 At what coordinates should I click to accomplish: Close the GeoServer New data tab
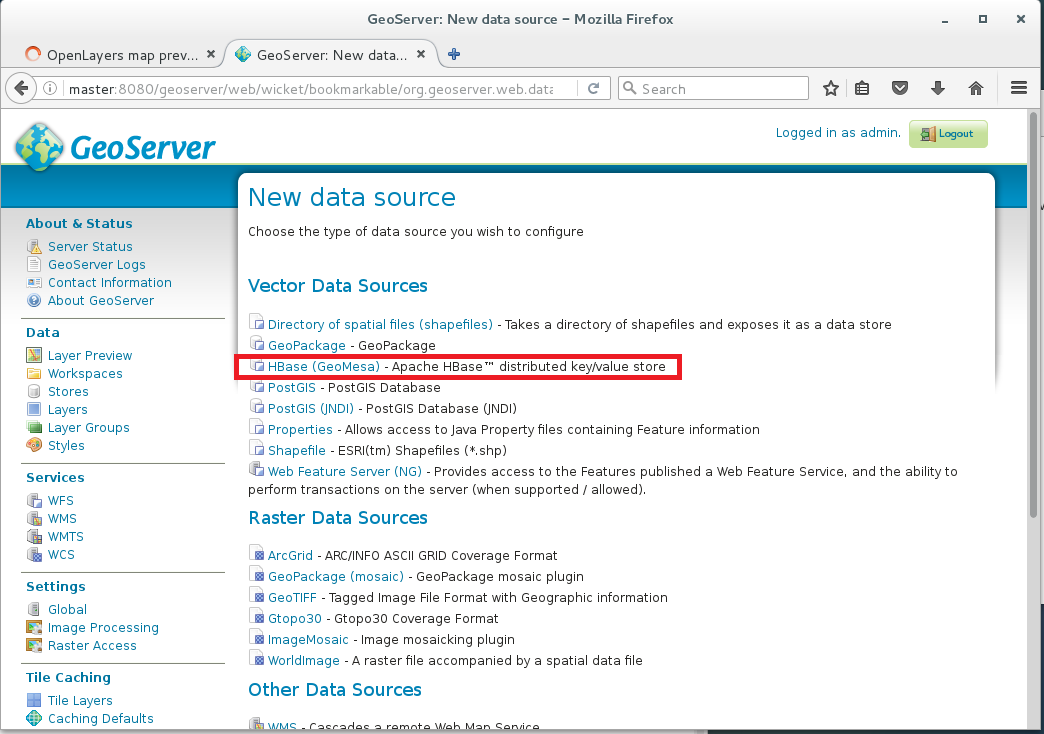pos(421,55)
